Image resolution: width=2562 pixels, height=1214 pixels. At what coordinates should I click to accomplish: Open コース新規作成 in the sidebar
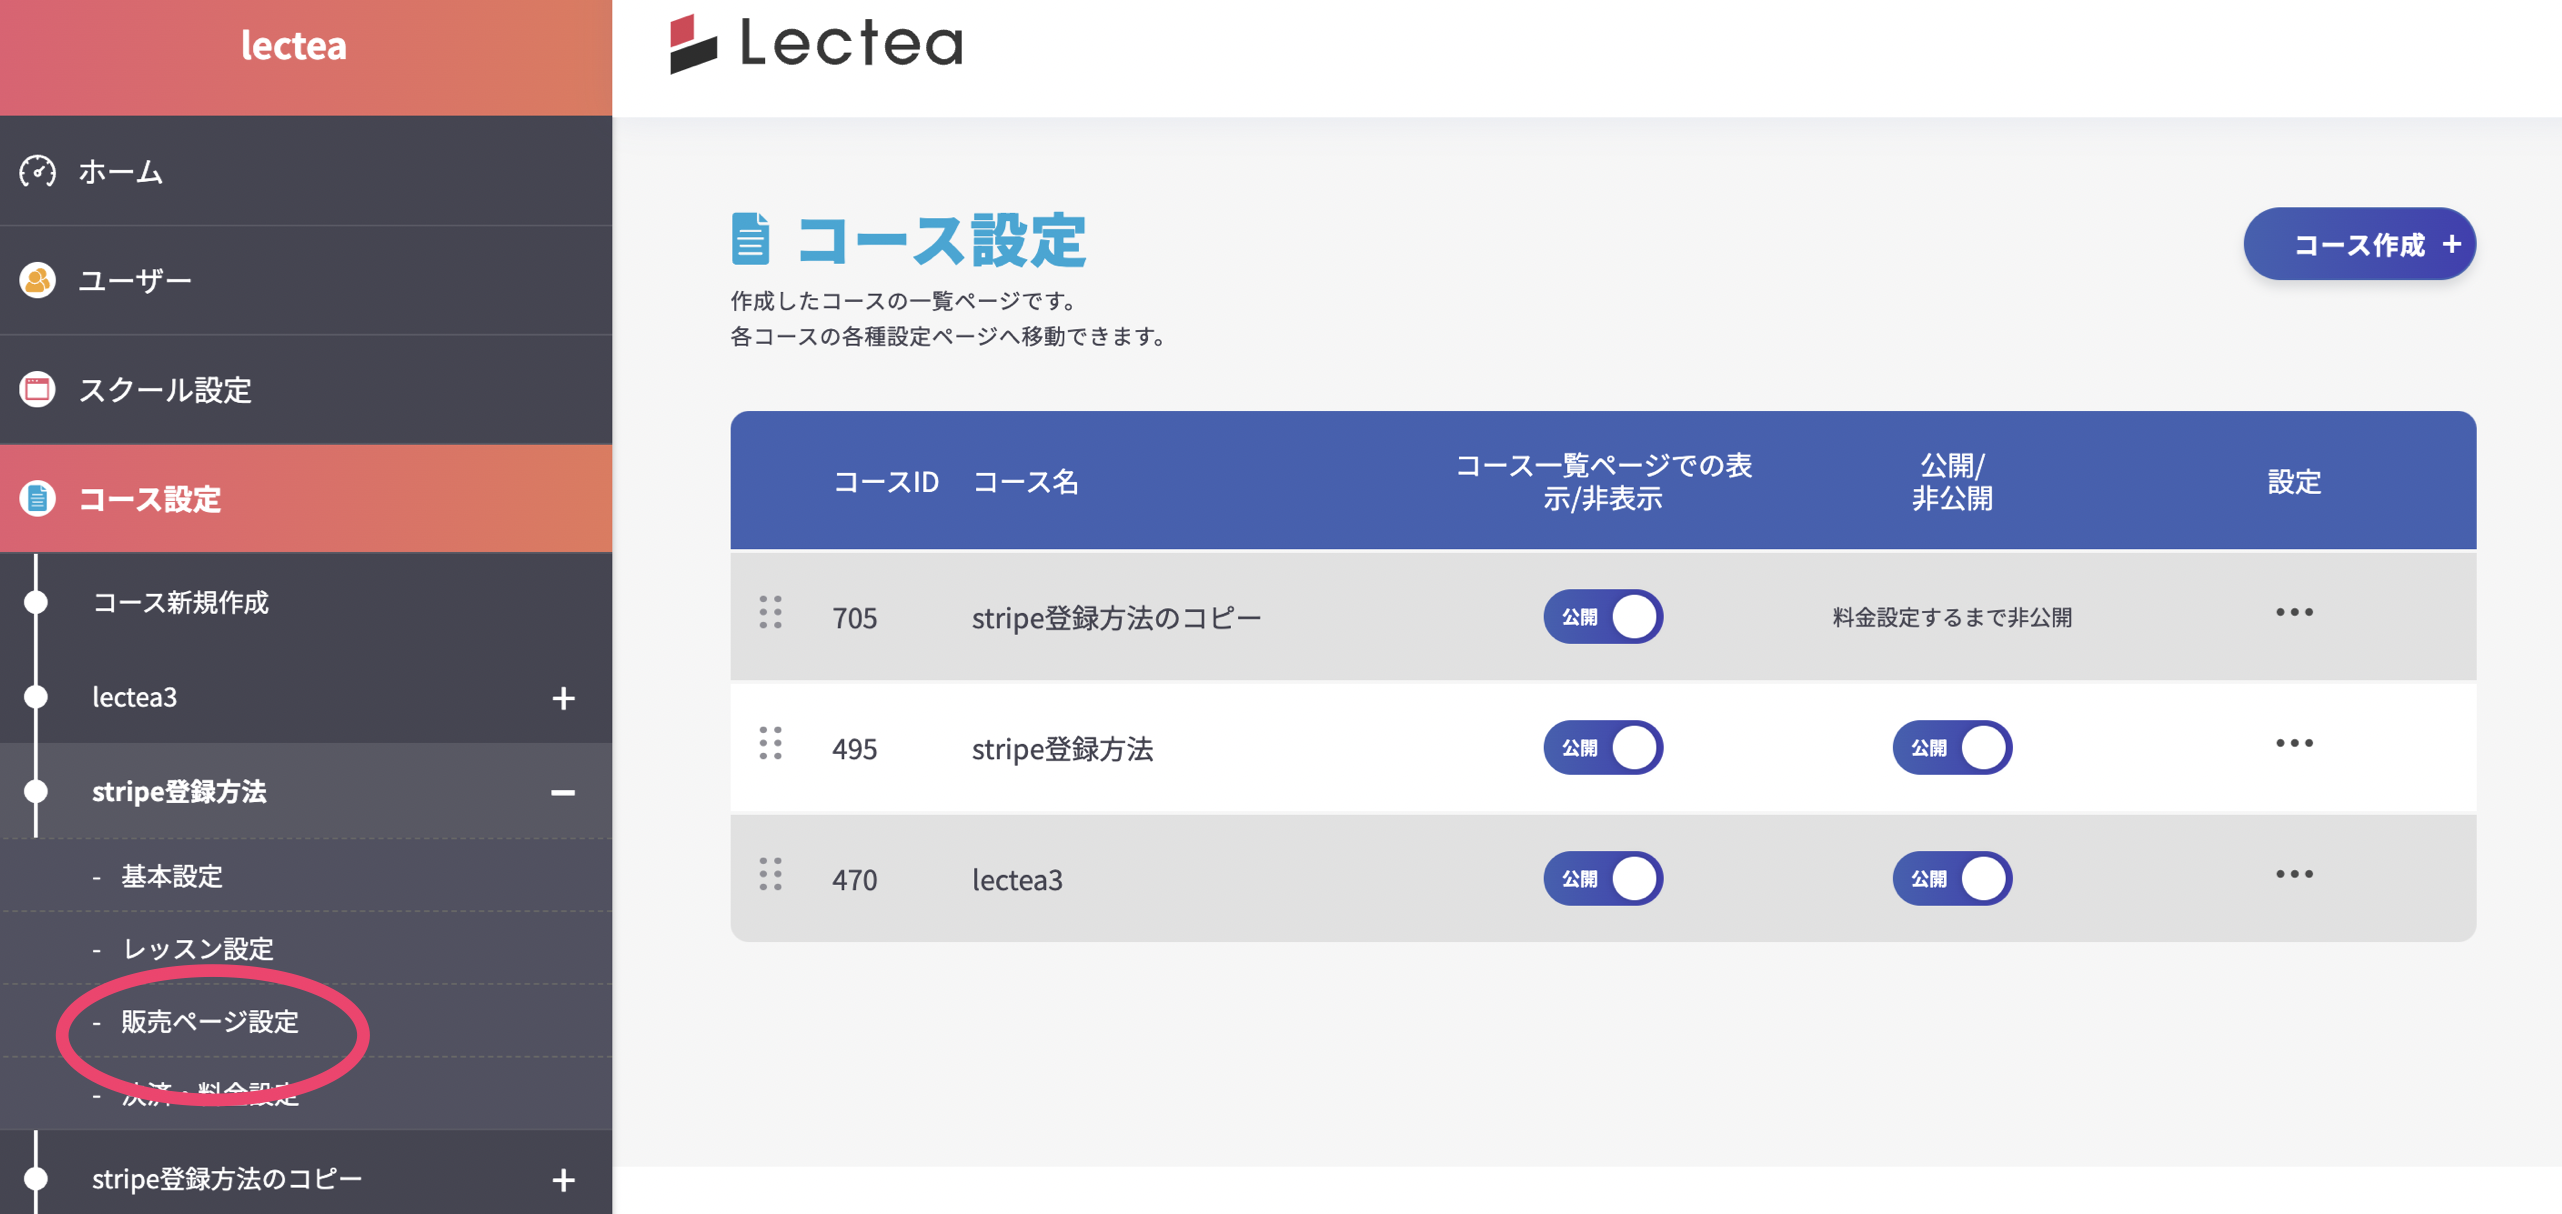point(180,602)
